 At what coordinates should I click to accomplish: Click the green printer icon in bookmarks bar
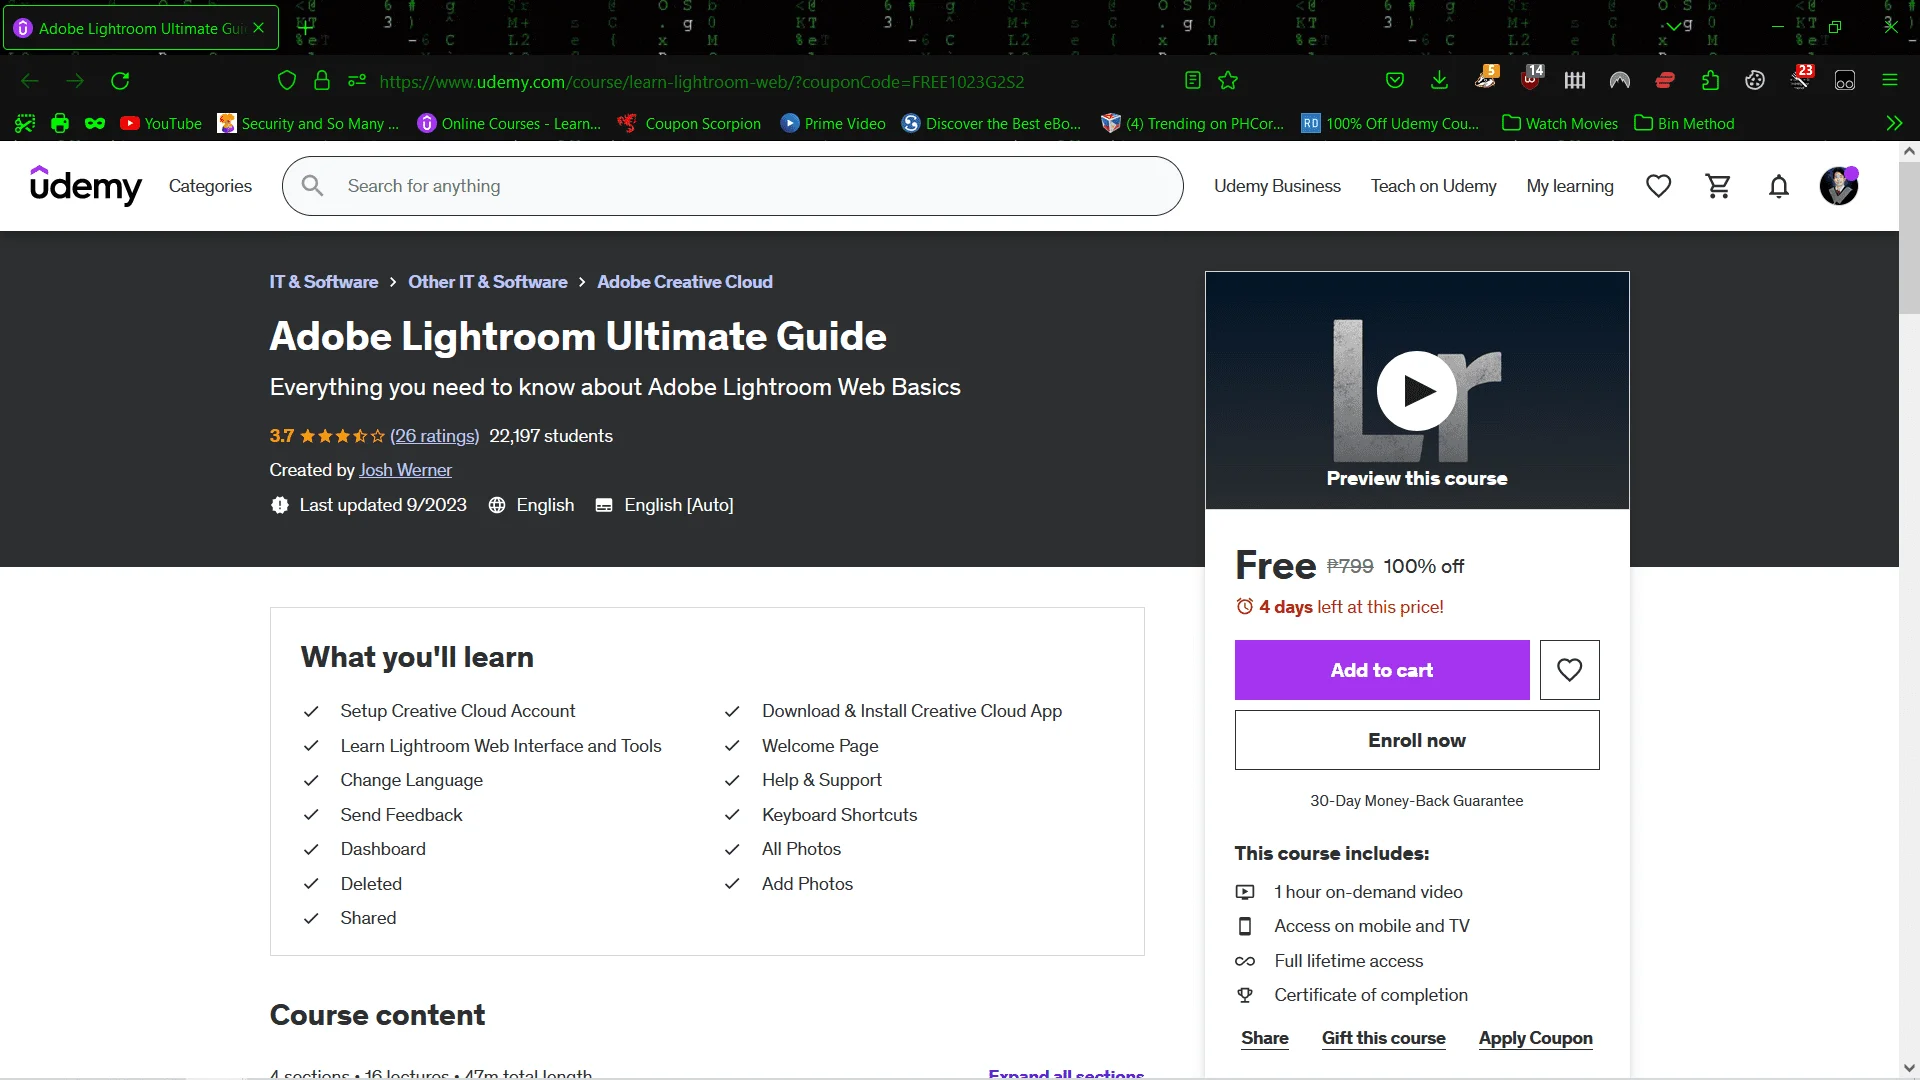pyautogui.click(x=60, y=123)
